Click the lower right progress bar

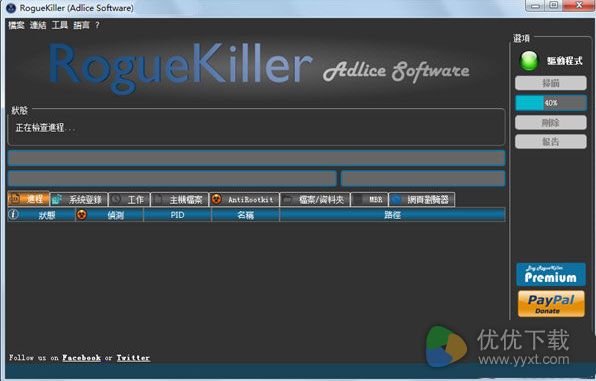(x=423, y=178)
